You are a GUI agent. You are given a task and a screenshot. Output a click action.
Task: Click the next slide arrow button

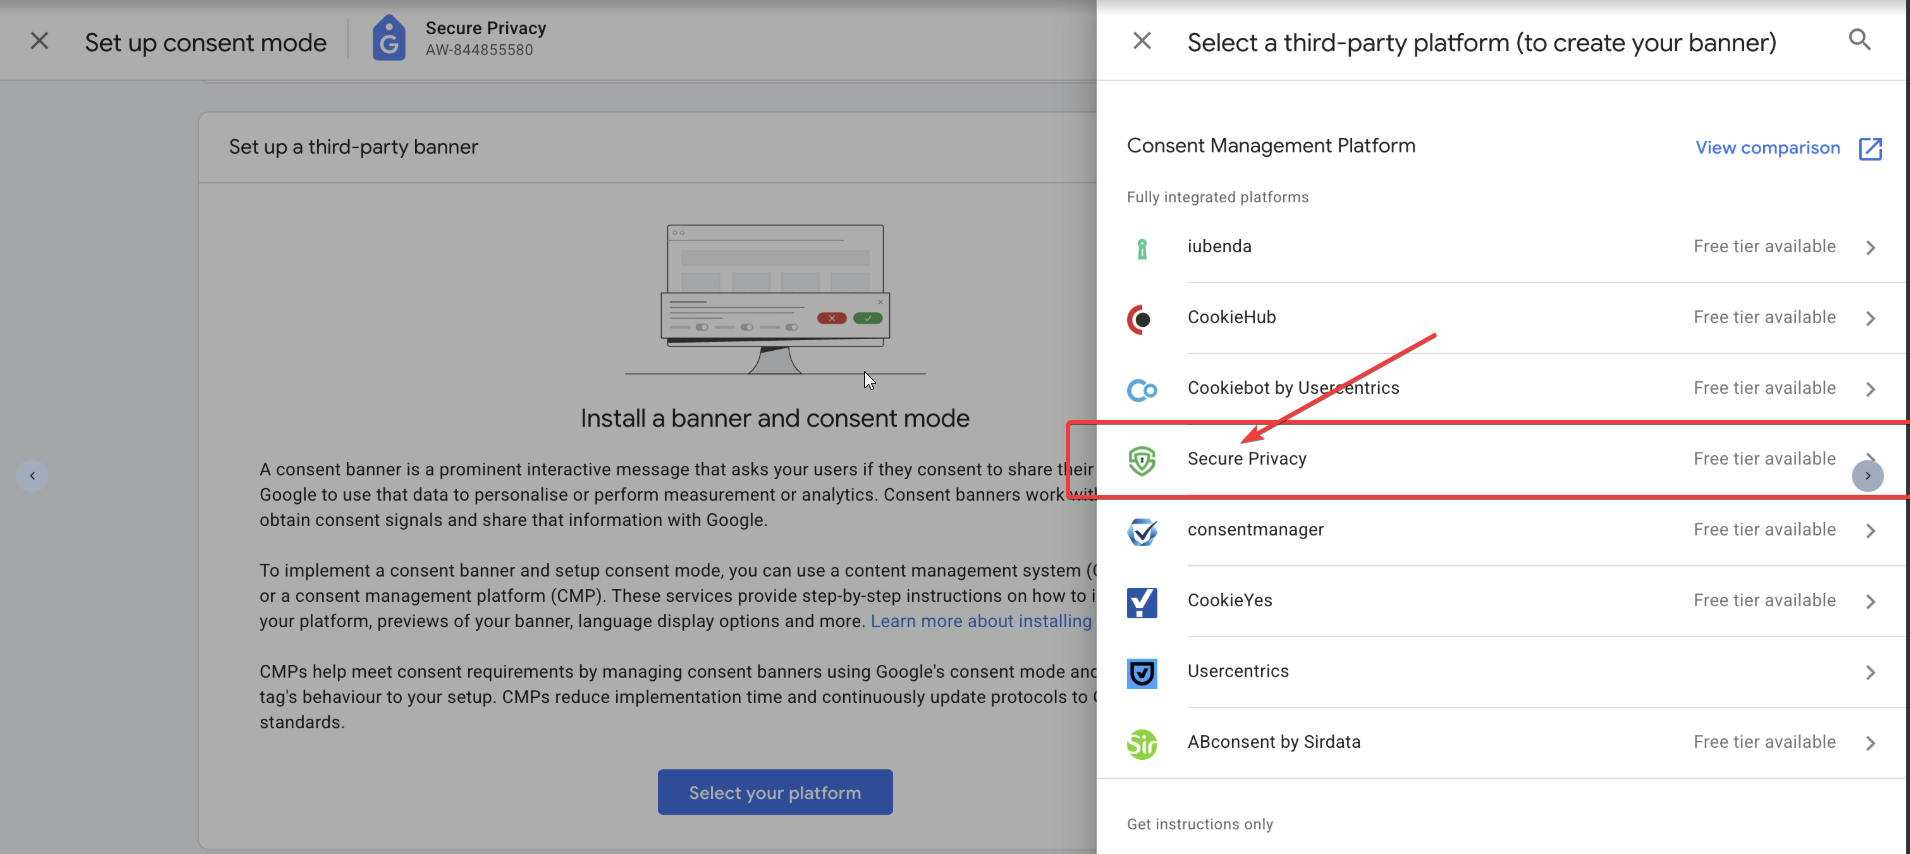pyautogui.click(x=1867, y=476)
